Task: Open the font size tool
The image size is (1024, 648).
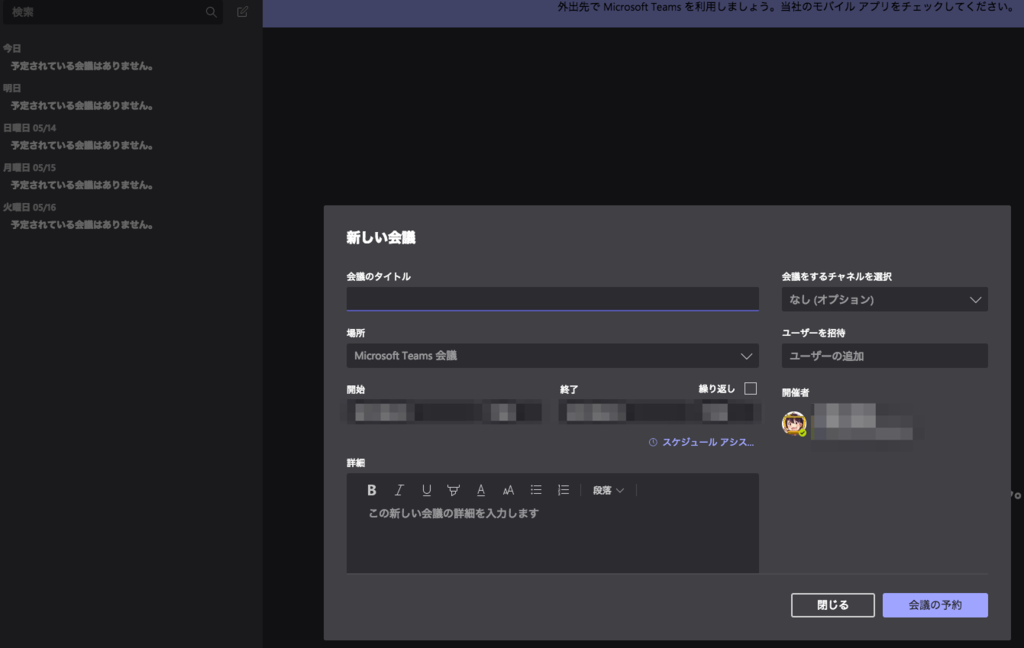Action: pyautogui.click(x=508, y=490)
